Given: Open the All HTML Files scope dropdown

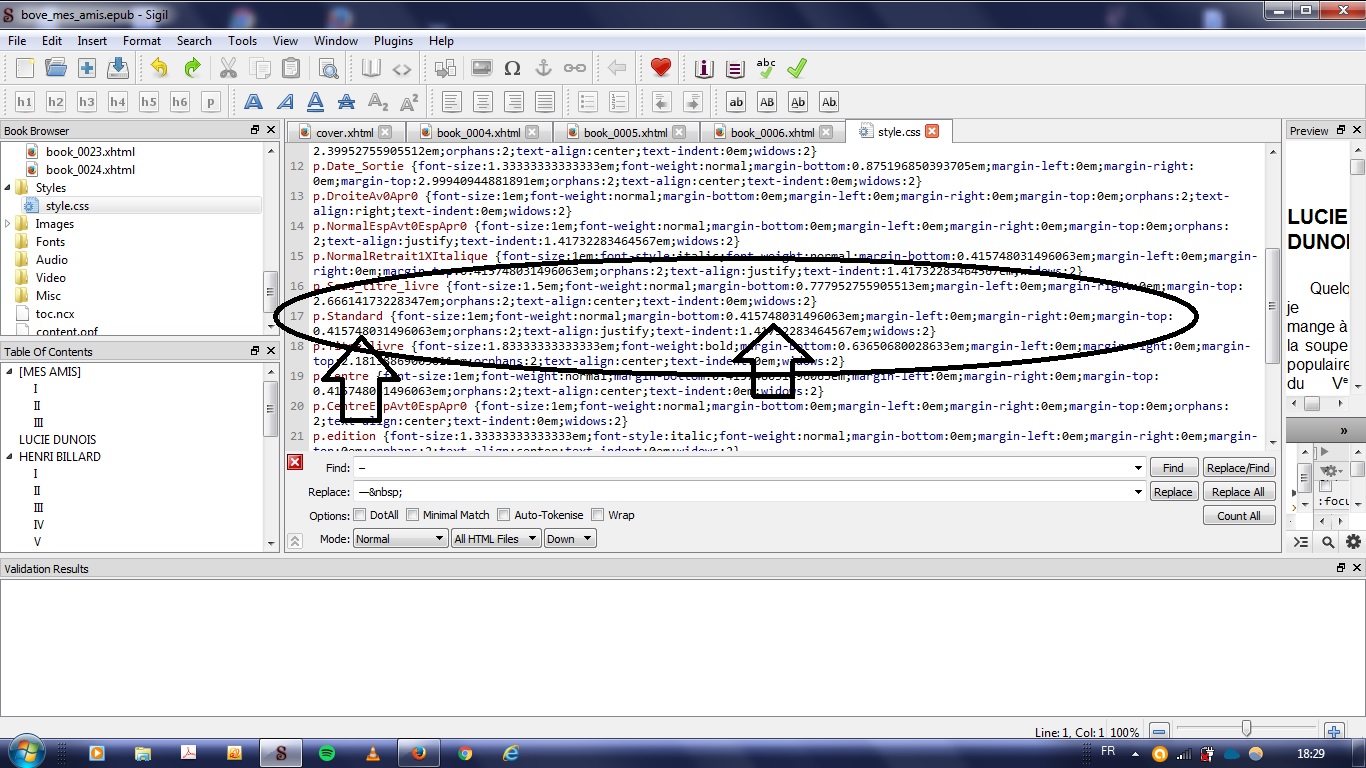Looking at the screenshot, I should click(495, 538).
